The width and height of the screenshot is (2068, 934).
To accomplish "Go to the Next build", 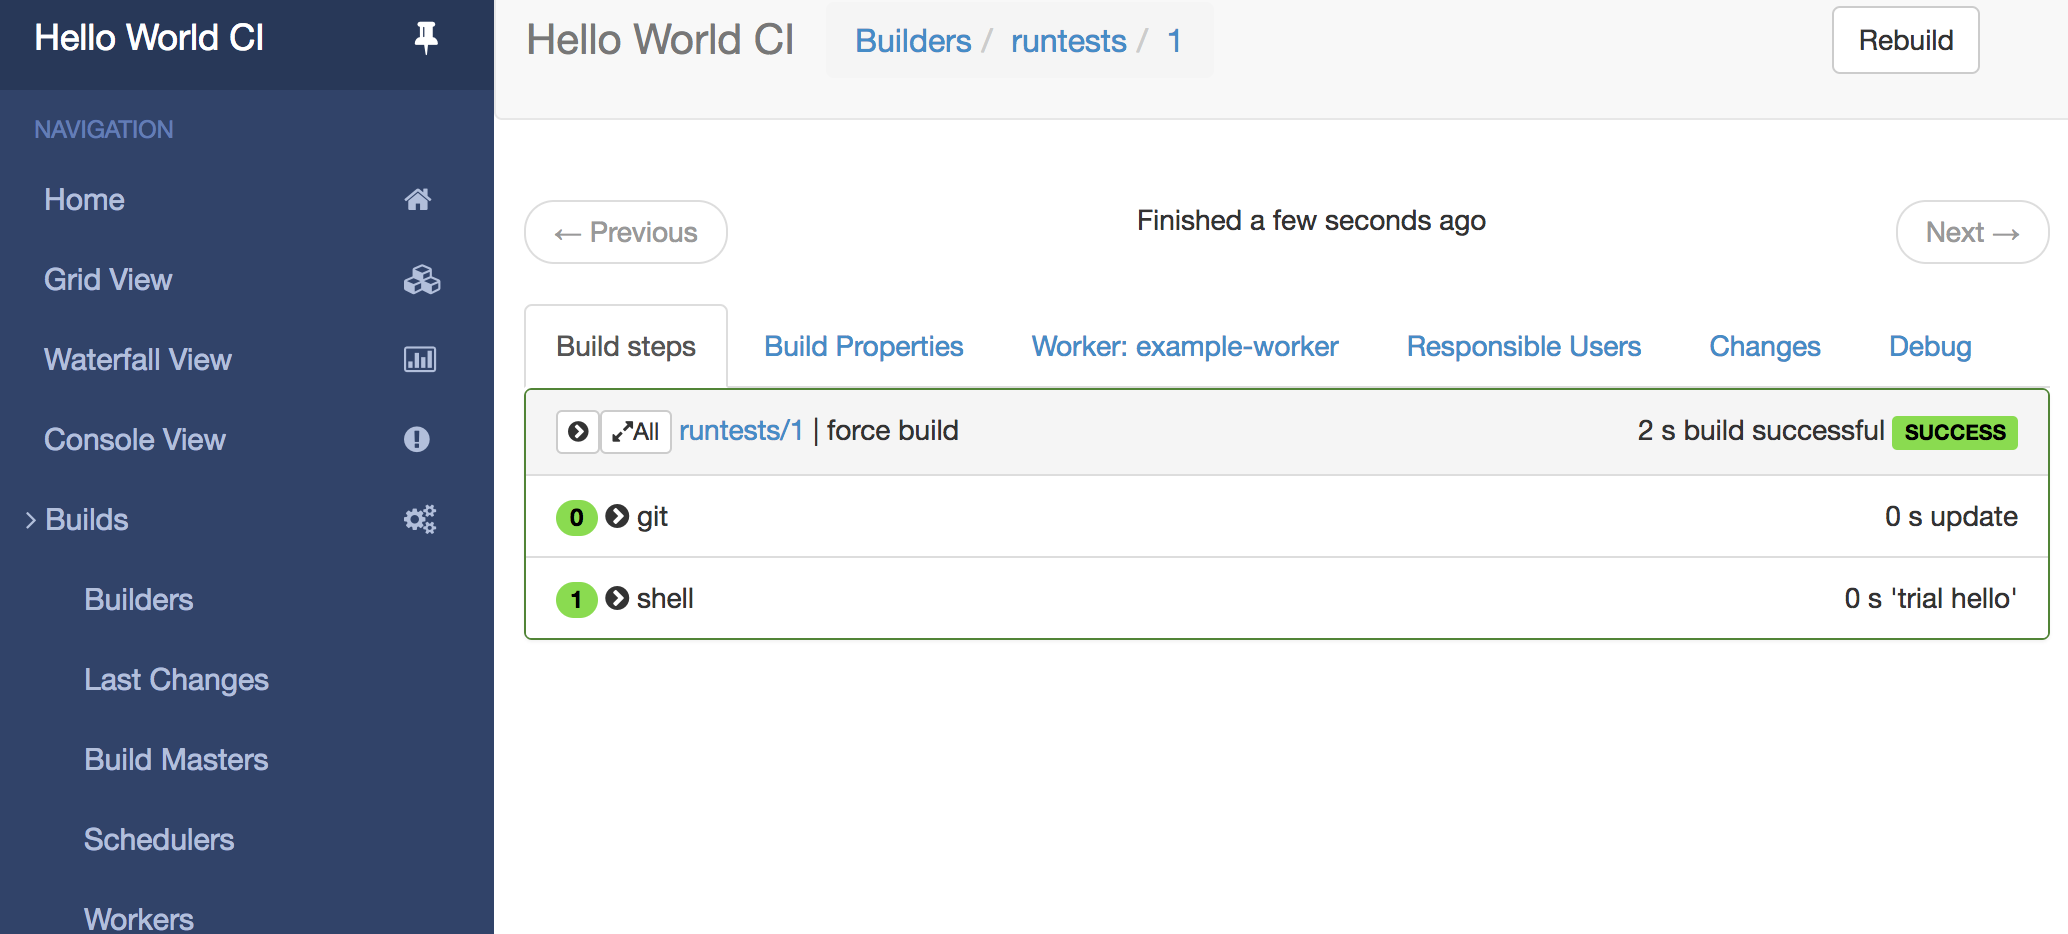I will click(x=1971, y=232).
